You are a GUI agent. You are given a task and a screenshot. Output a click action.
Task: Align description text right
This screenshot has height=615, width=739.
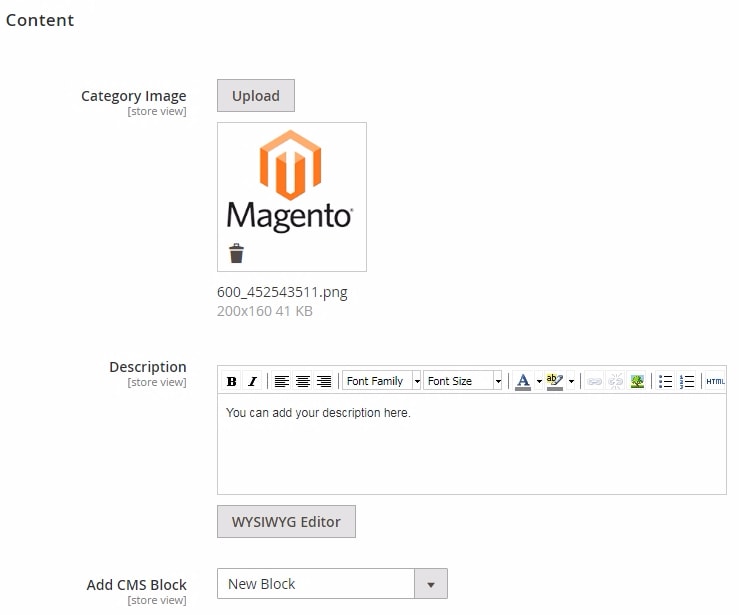(x=324, y=381)
